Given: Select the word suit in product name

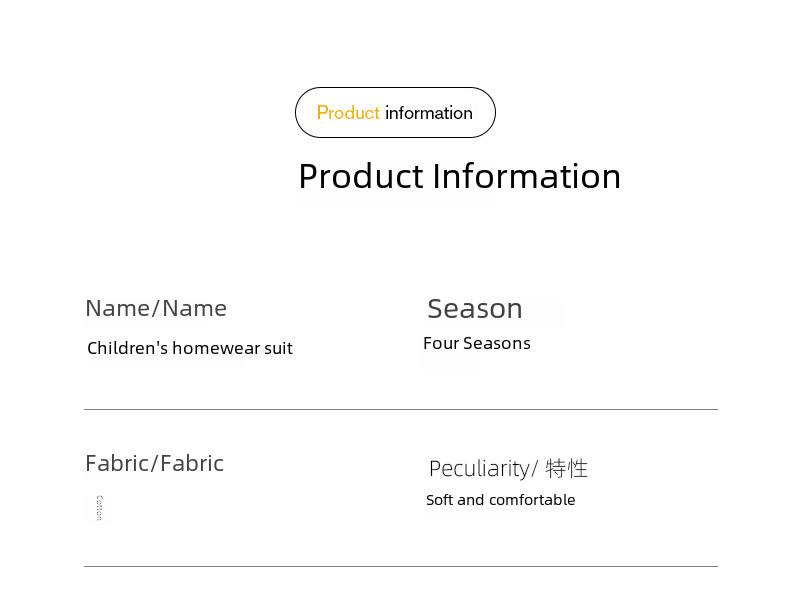Looking at the screenshot, I should coord(279,348).
